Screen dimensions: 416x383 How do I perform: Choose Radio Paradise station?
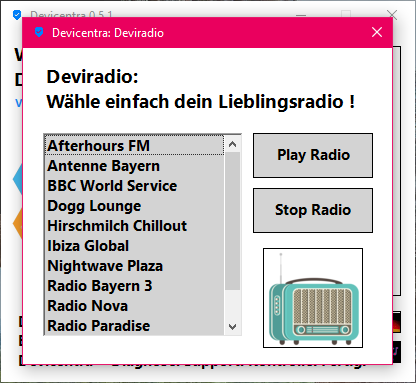pyautogui.click(x=134, y=325)
